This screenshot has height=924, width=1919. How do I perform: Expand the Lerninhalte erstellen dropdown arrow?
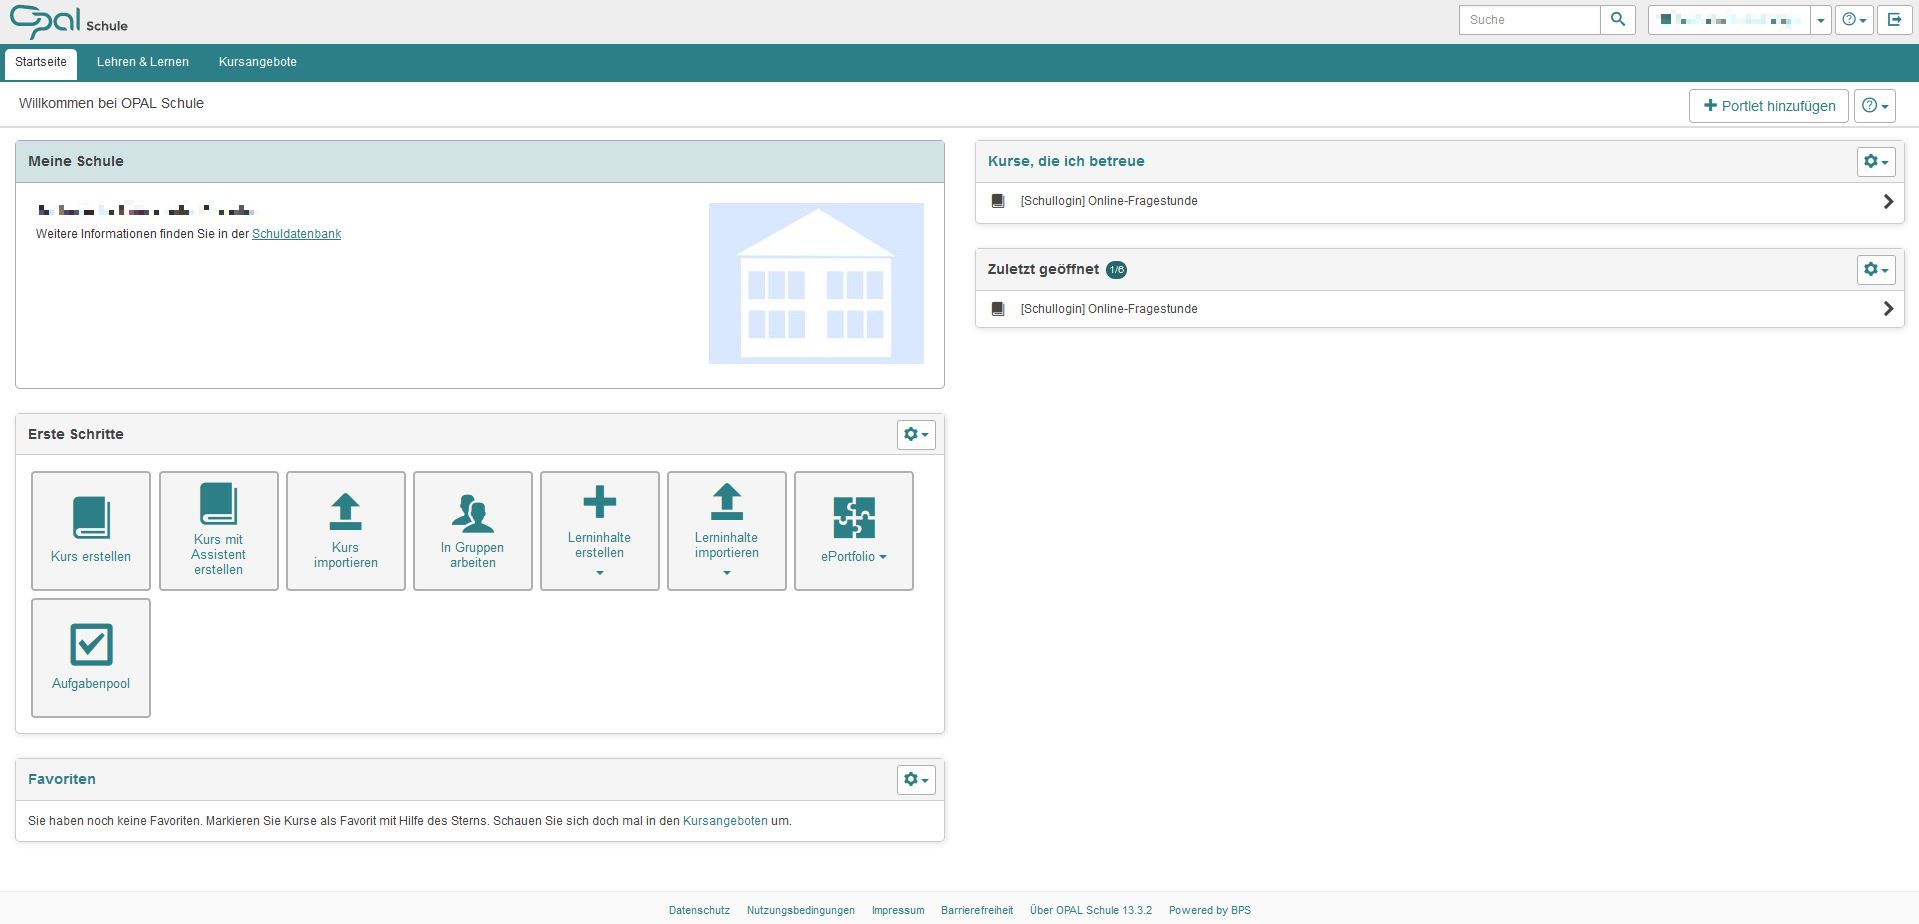point(600,573)
